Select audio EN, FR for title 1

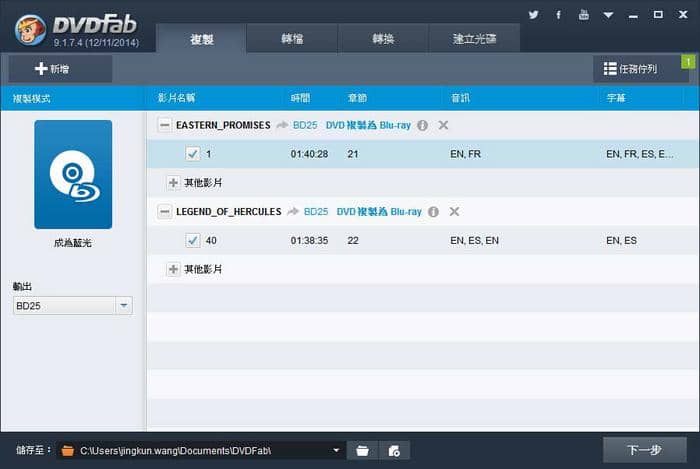coord(465,154)
